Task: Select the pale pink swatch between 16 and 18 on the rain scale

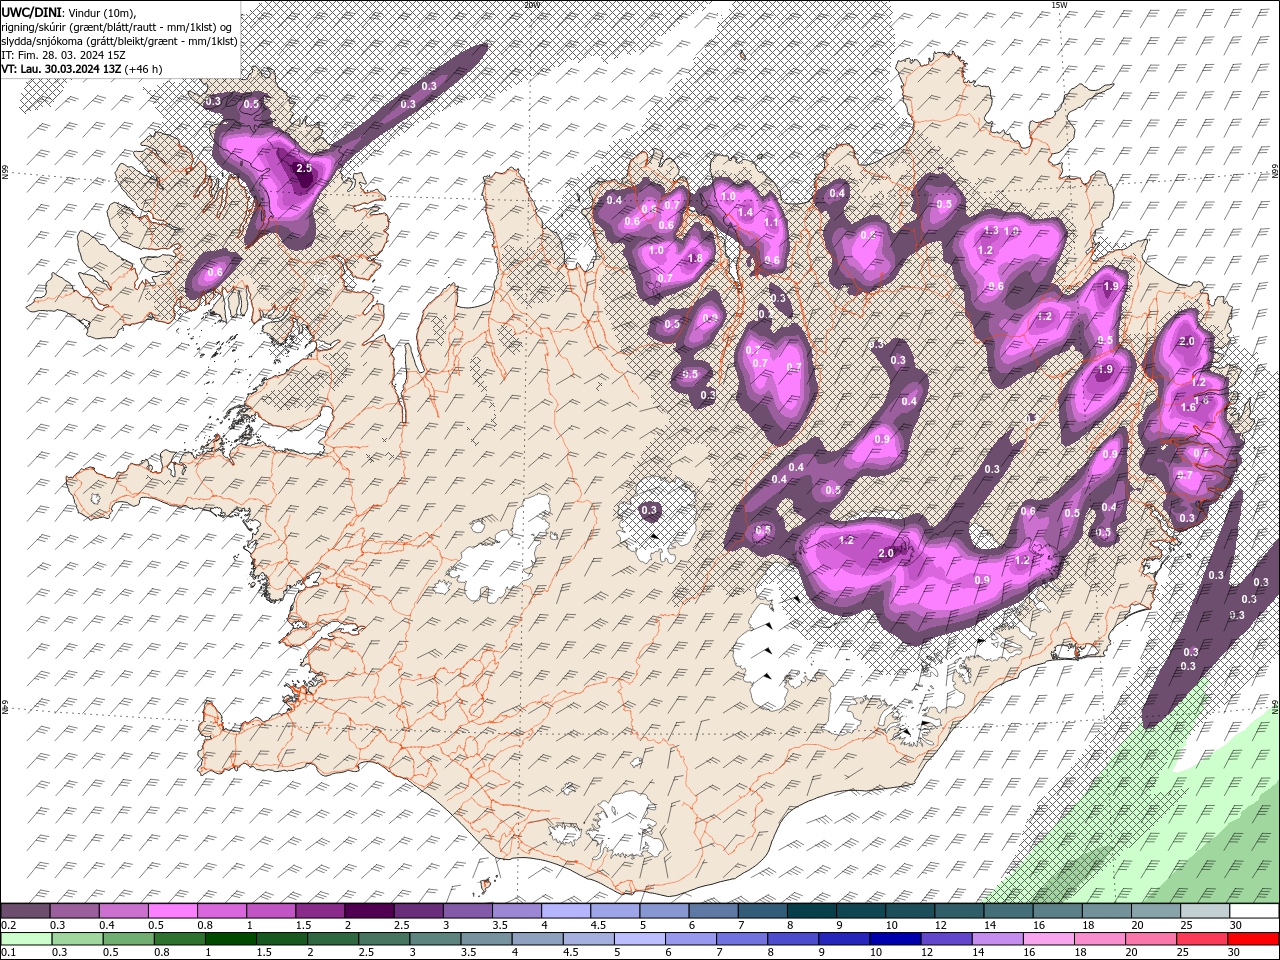Action: (1047, 939)
